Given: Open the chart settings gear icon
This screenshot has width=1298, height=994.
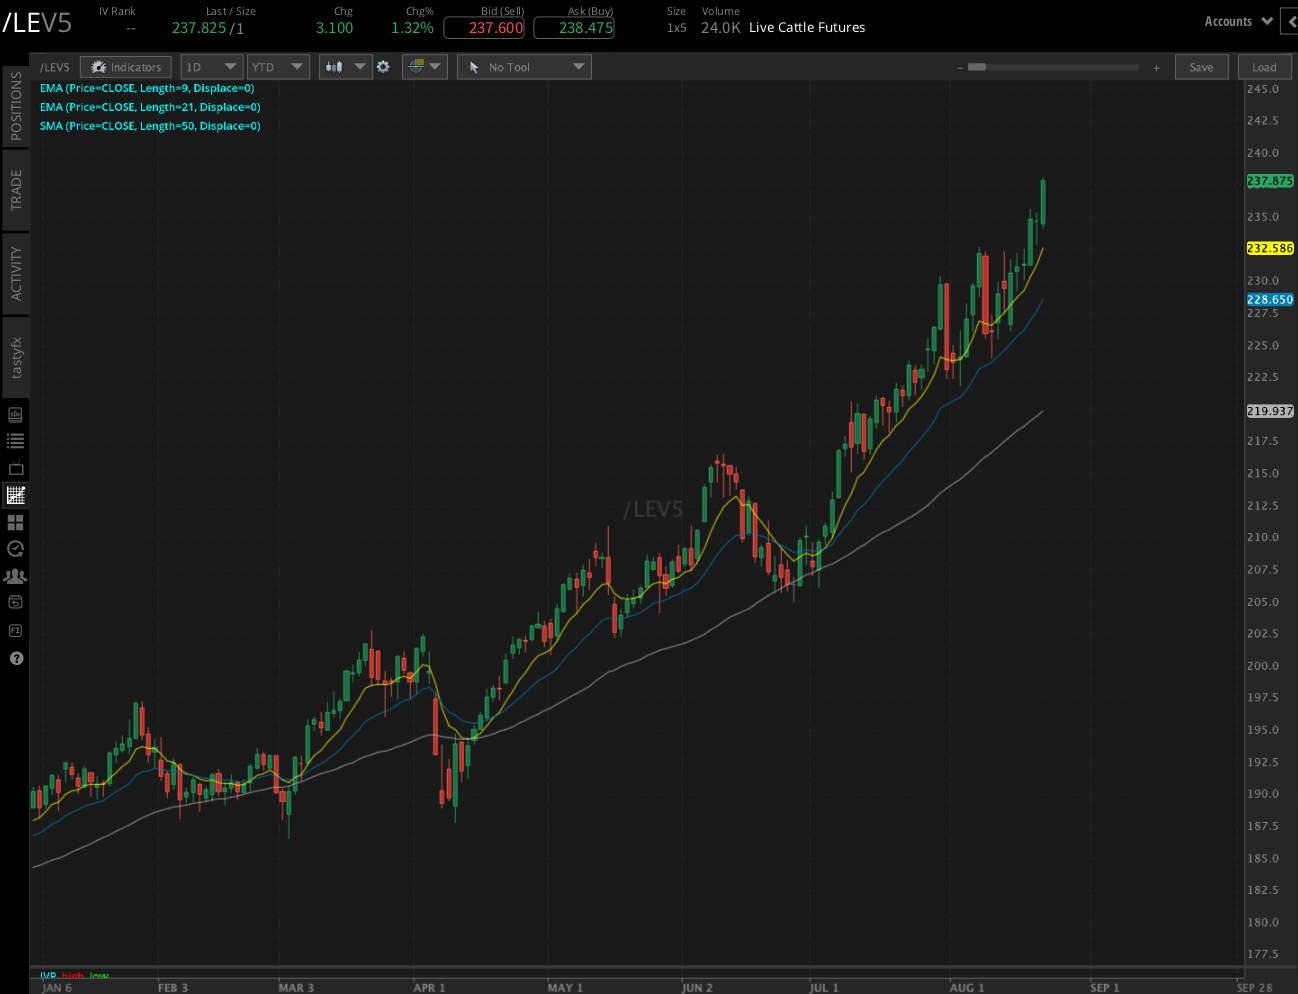Looking at the screenshot, I should point(382,66).
